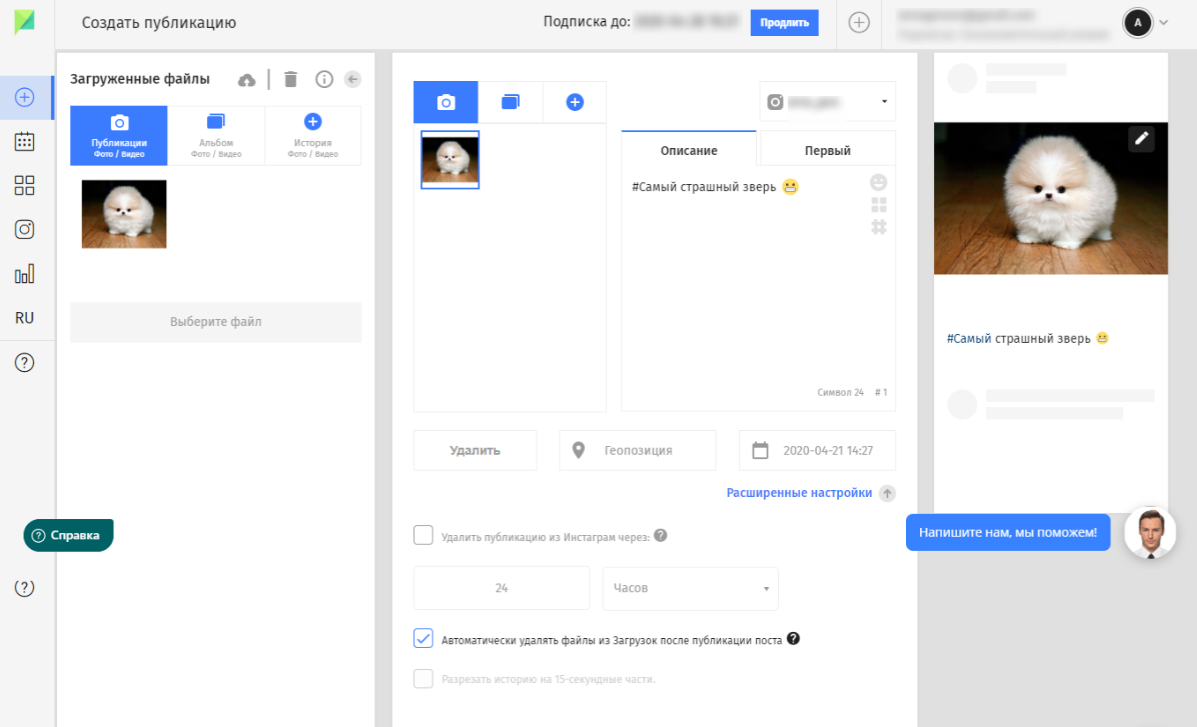Toggle 'Разрезать историю на 15-секундные части' checkbox
Screen dimensions: 1197x727
(x=423, y=678)
